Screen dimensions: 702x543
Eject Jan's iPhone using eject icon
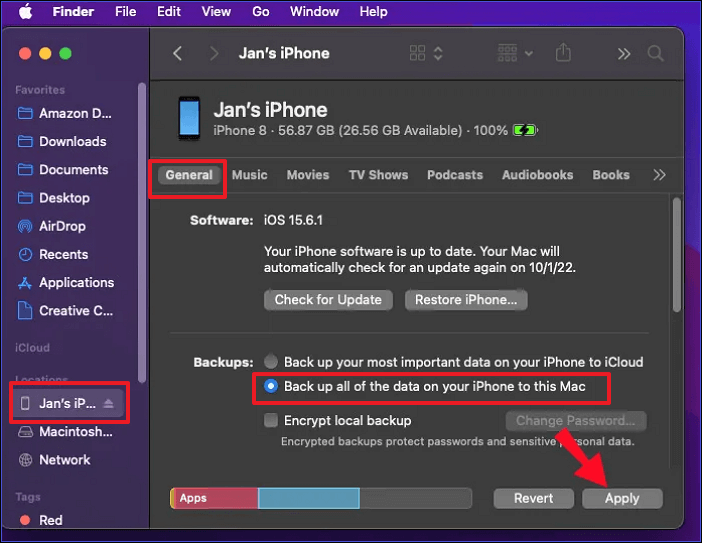(108, 403)
